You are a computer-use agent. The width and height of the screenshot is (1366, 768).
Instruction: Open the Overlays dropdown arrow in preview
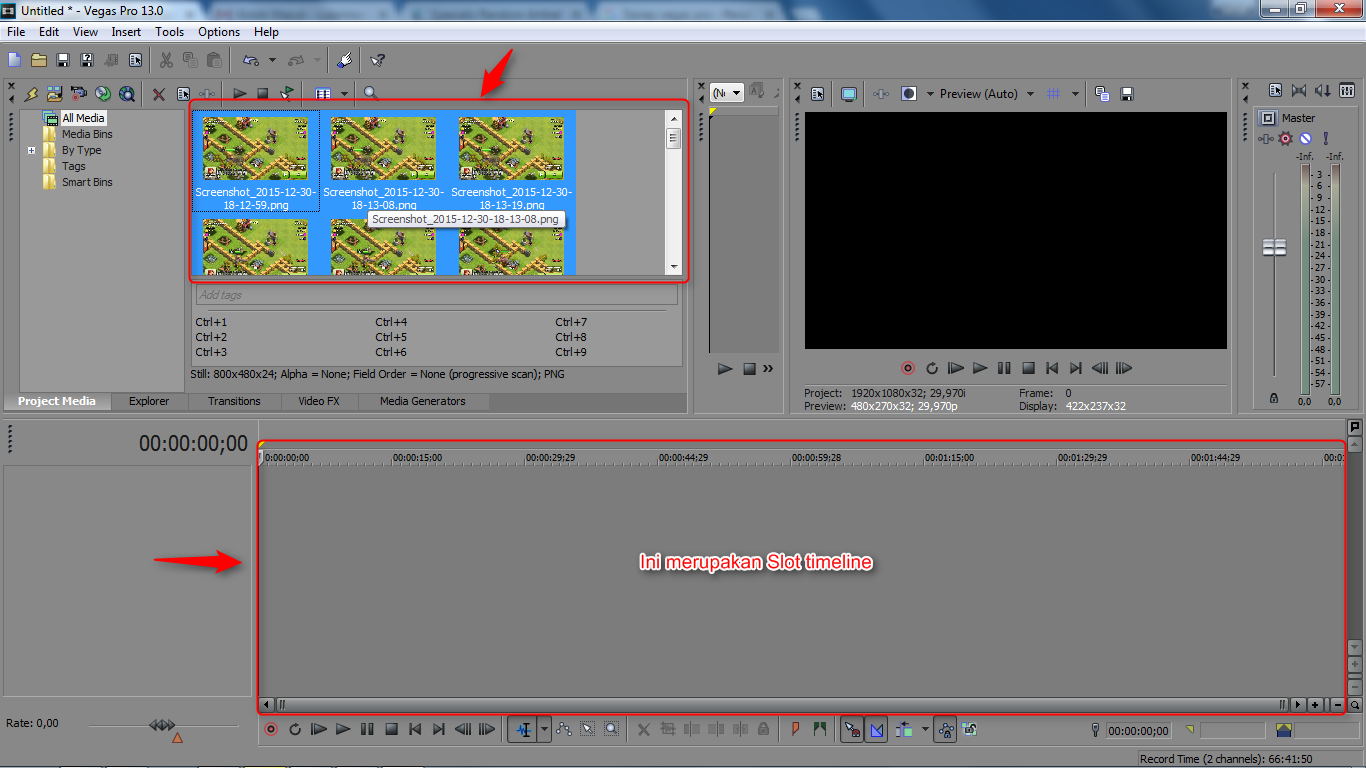coord(1075,94)
